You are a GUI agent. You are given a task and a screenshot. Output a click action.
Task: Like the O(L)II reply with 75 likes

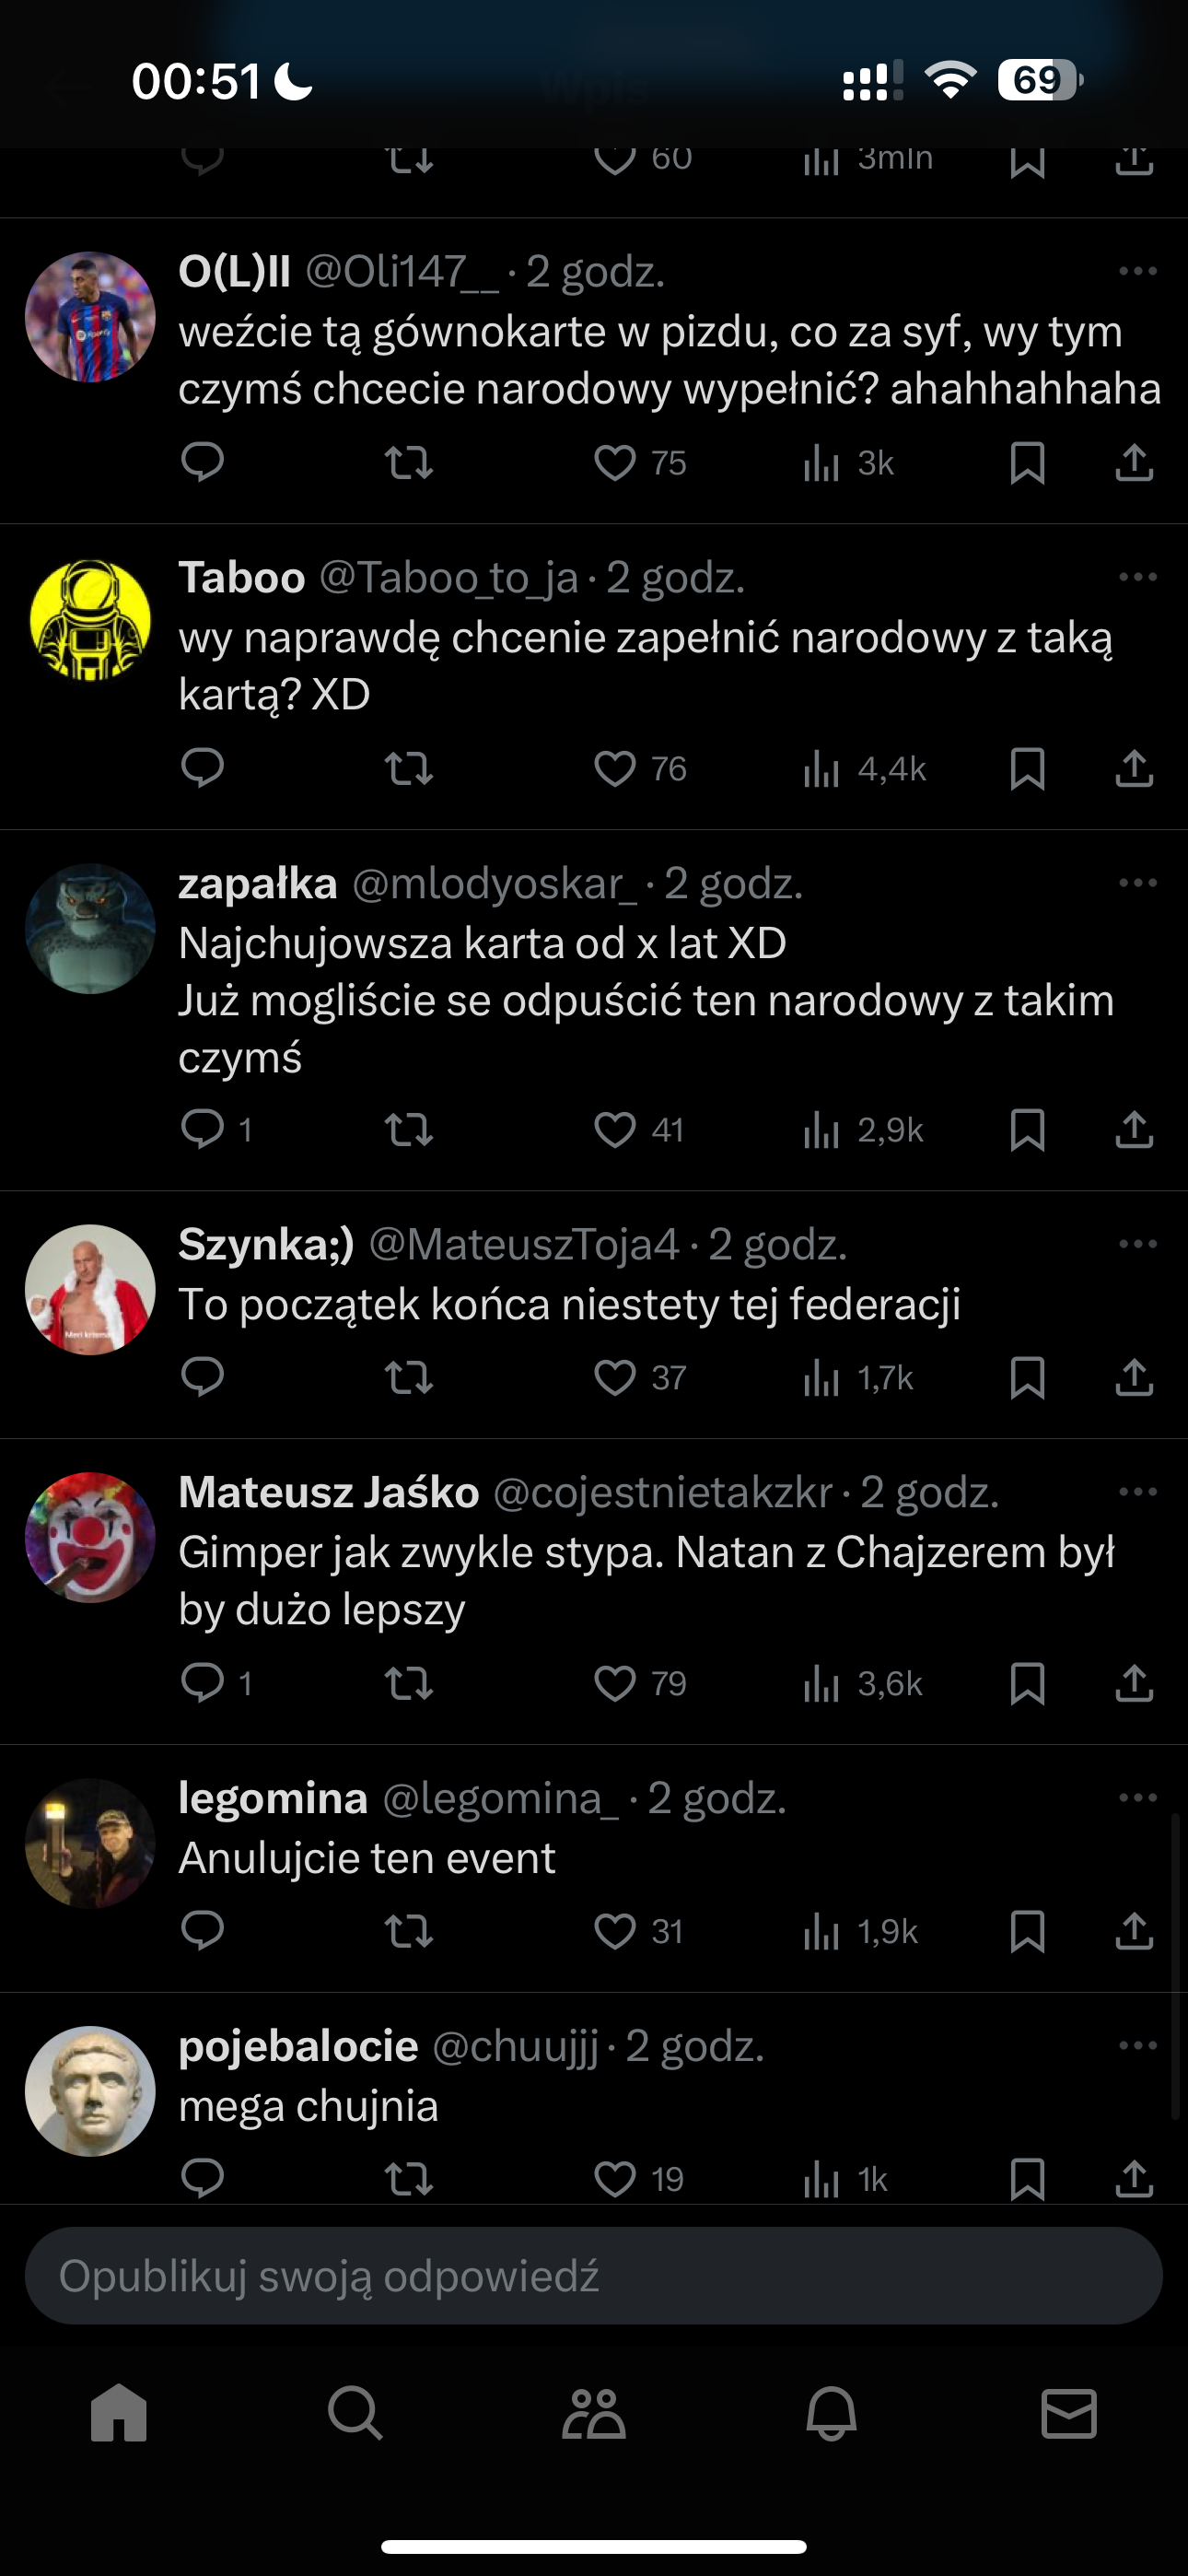(615, 463)
